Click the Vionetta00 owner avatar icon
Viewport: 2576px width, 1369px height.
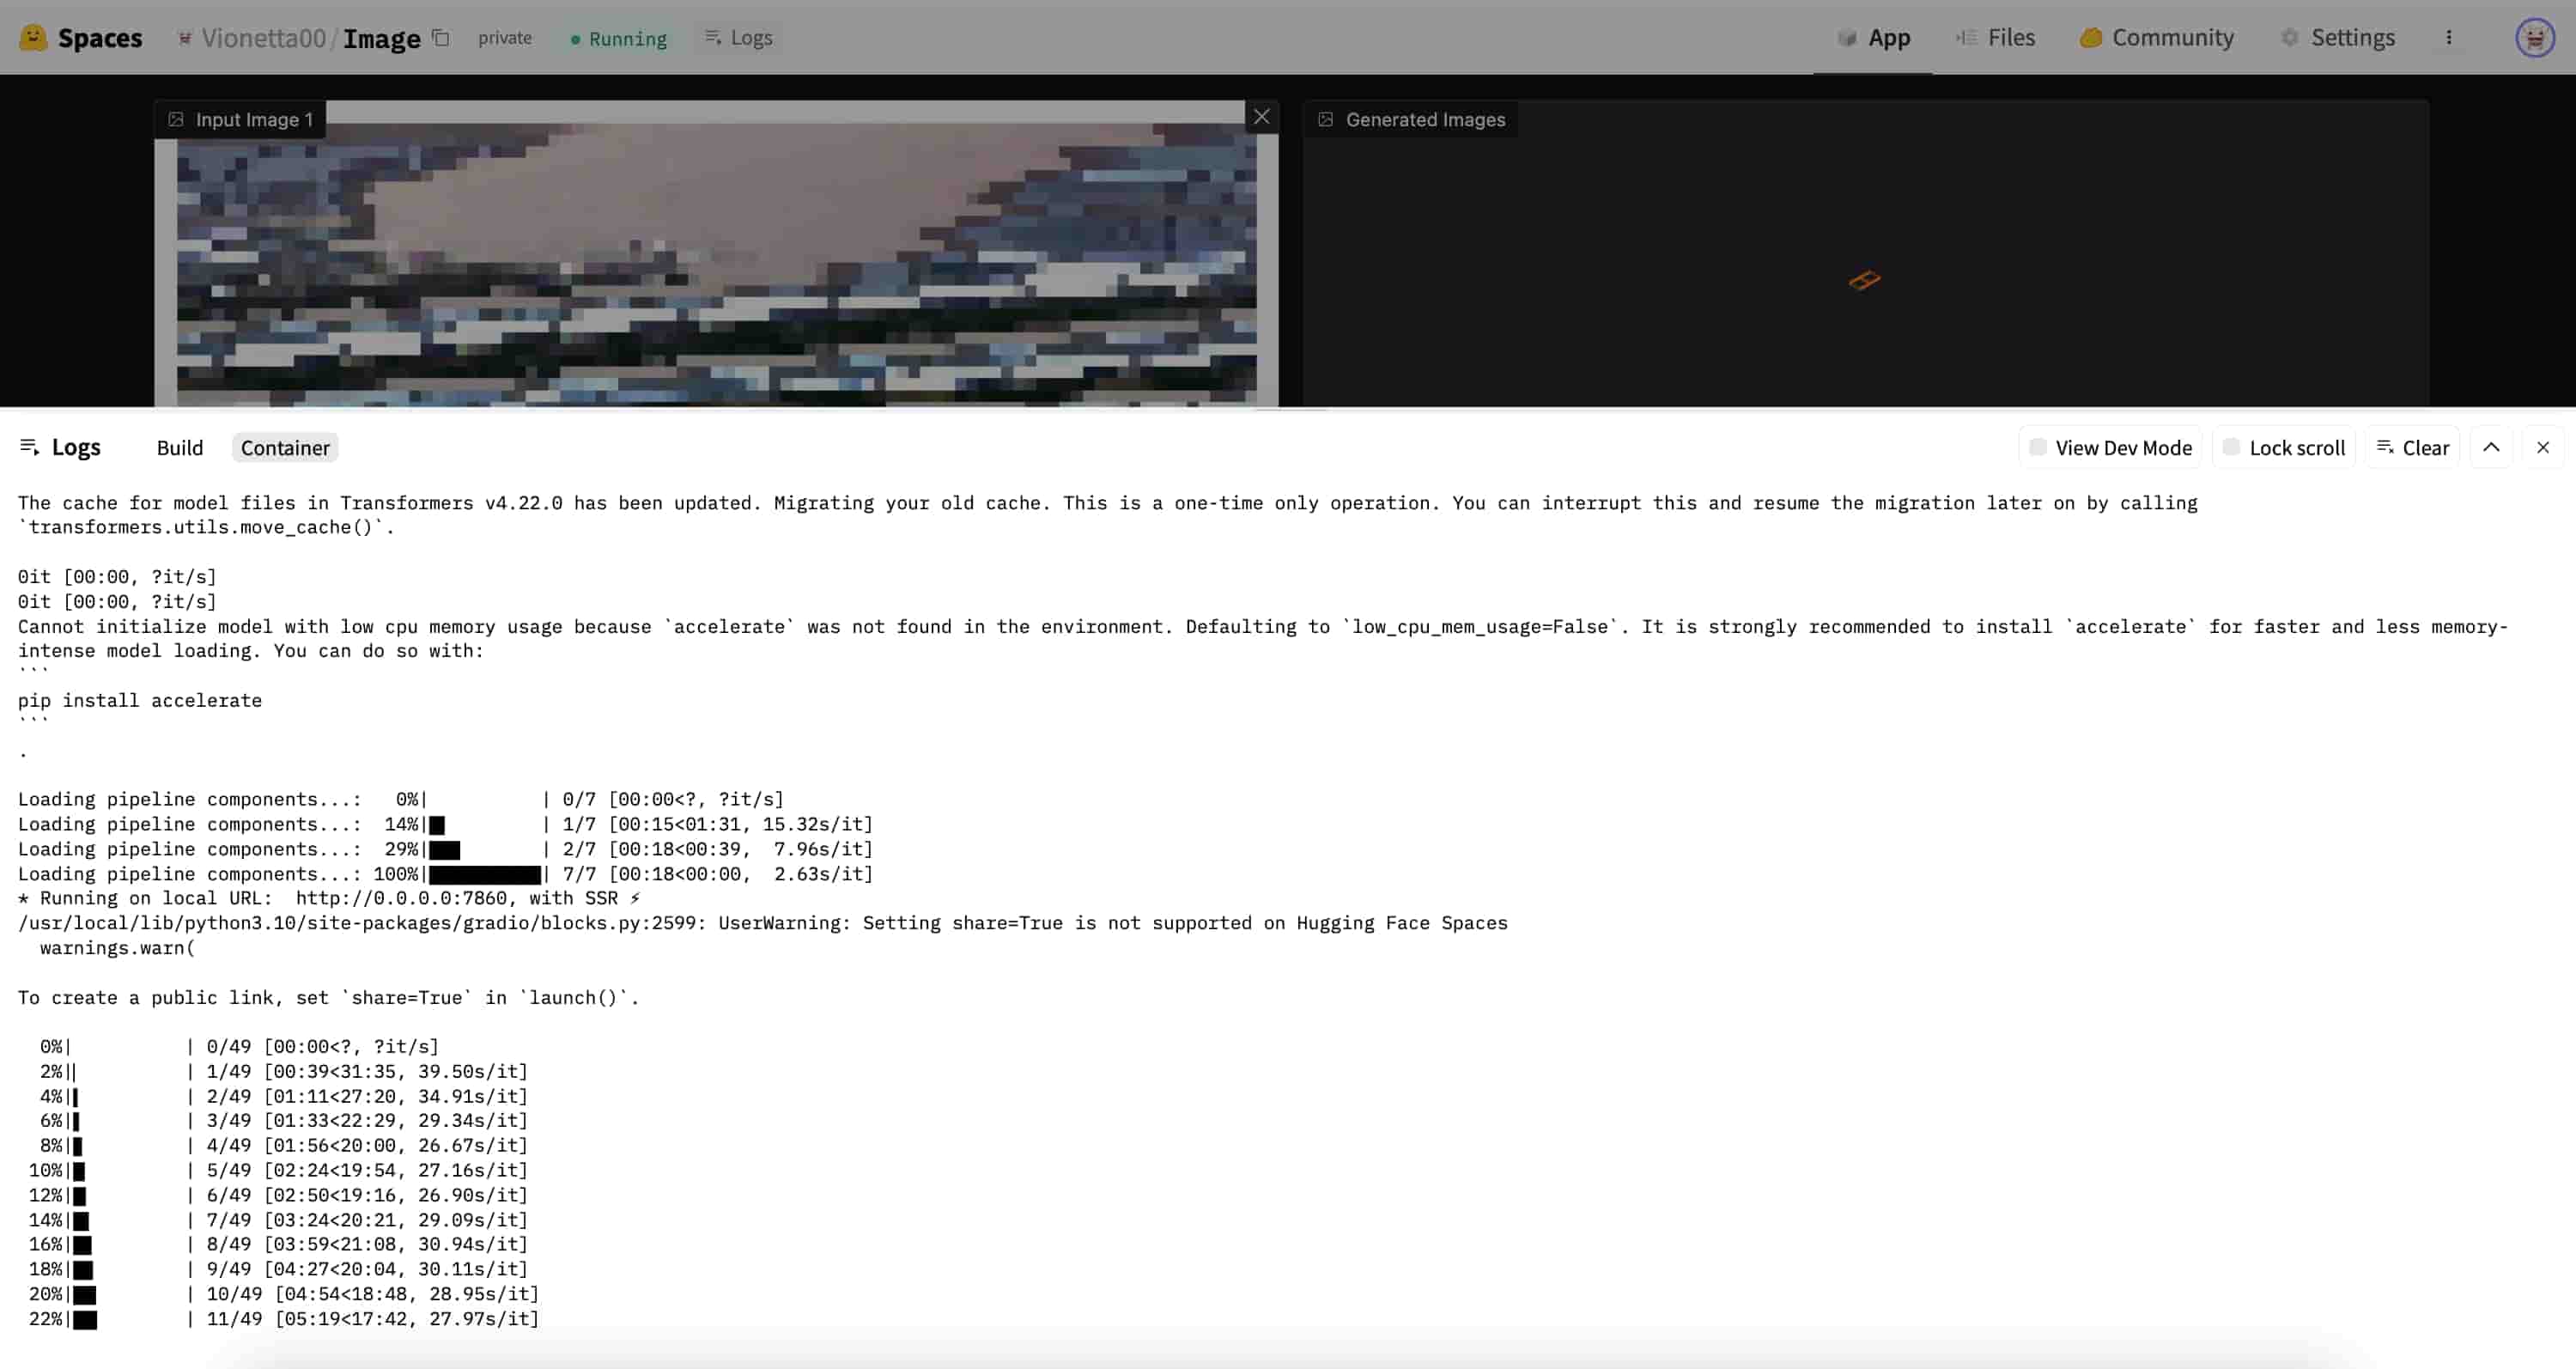point(184,38)
